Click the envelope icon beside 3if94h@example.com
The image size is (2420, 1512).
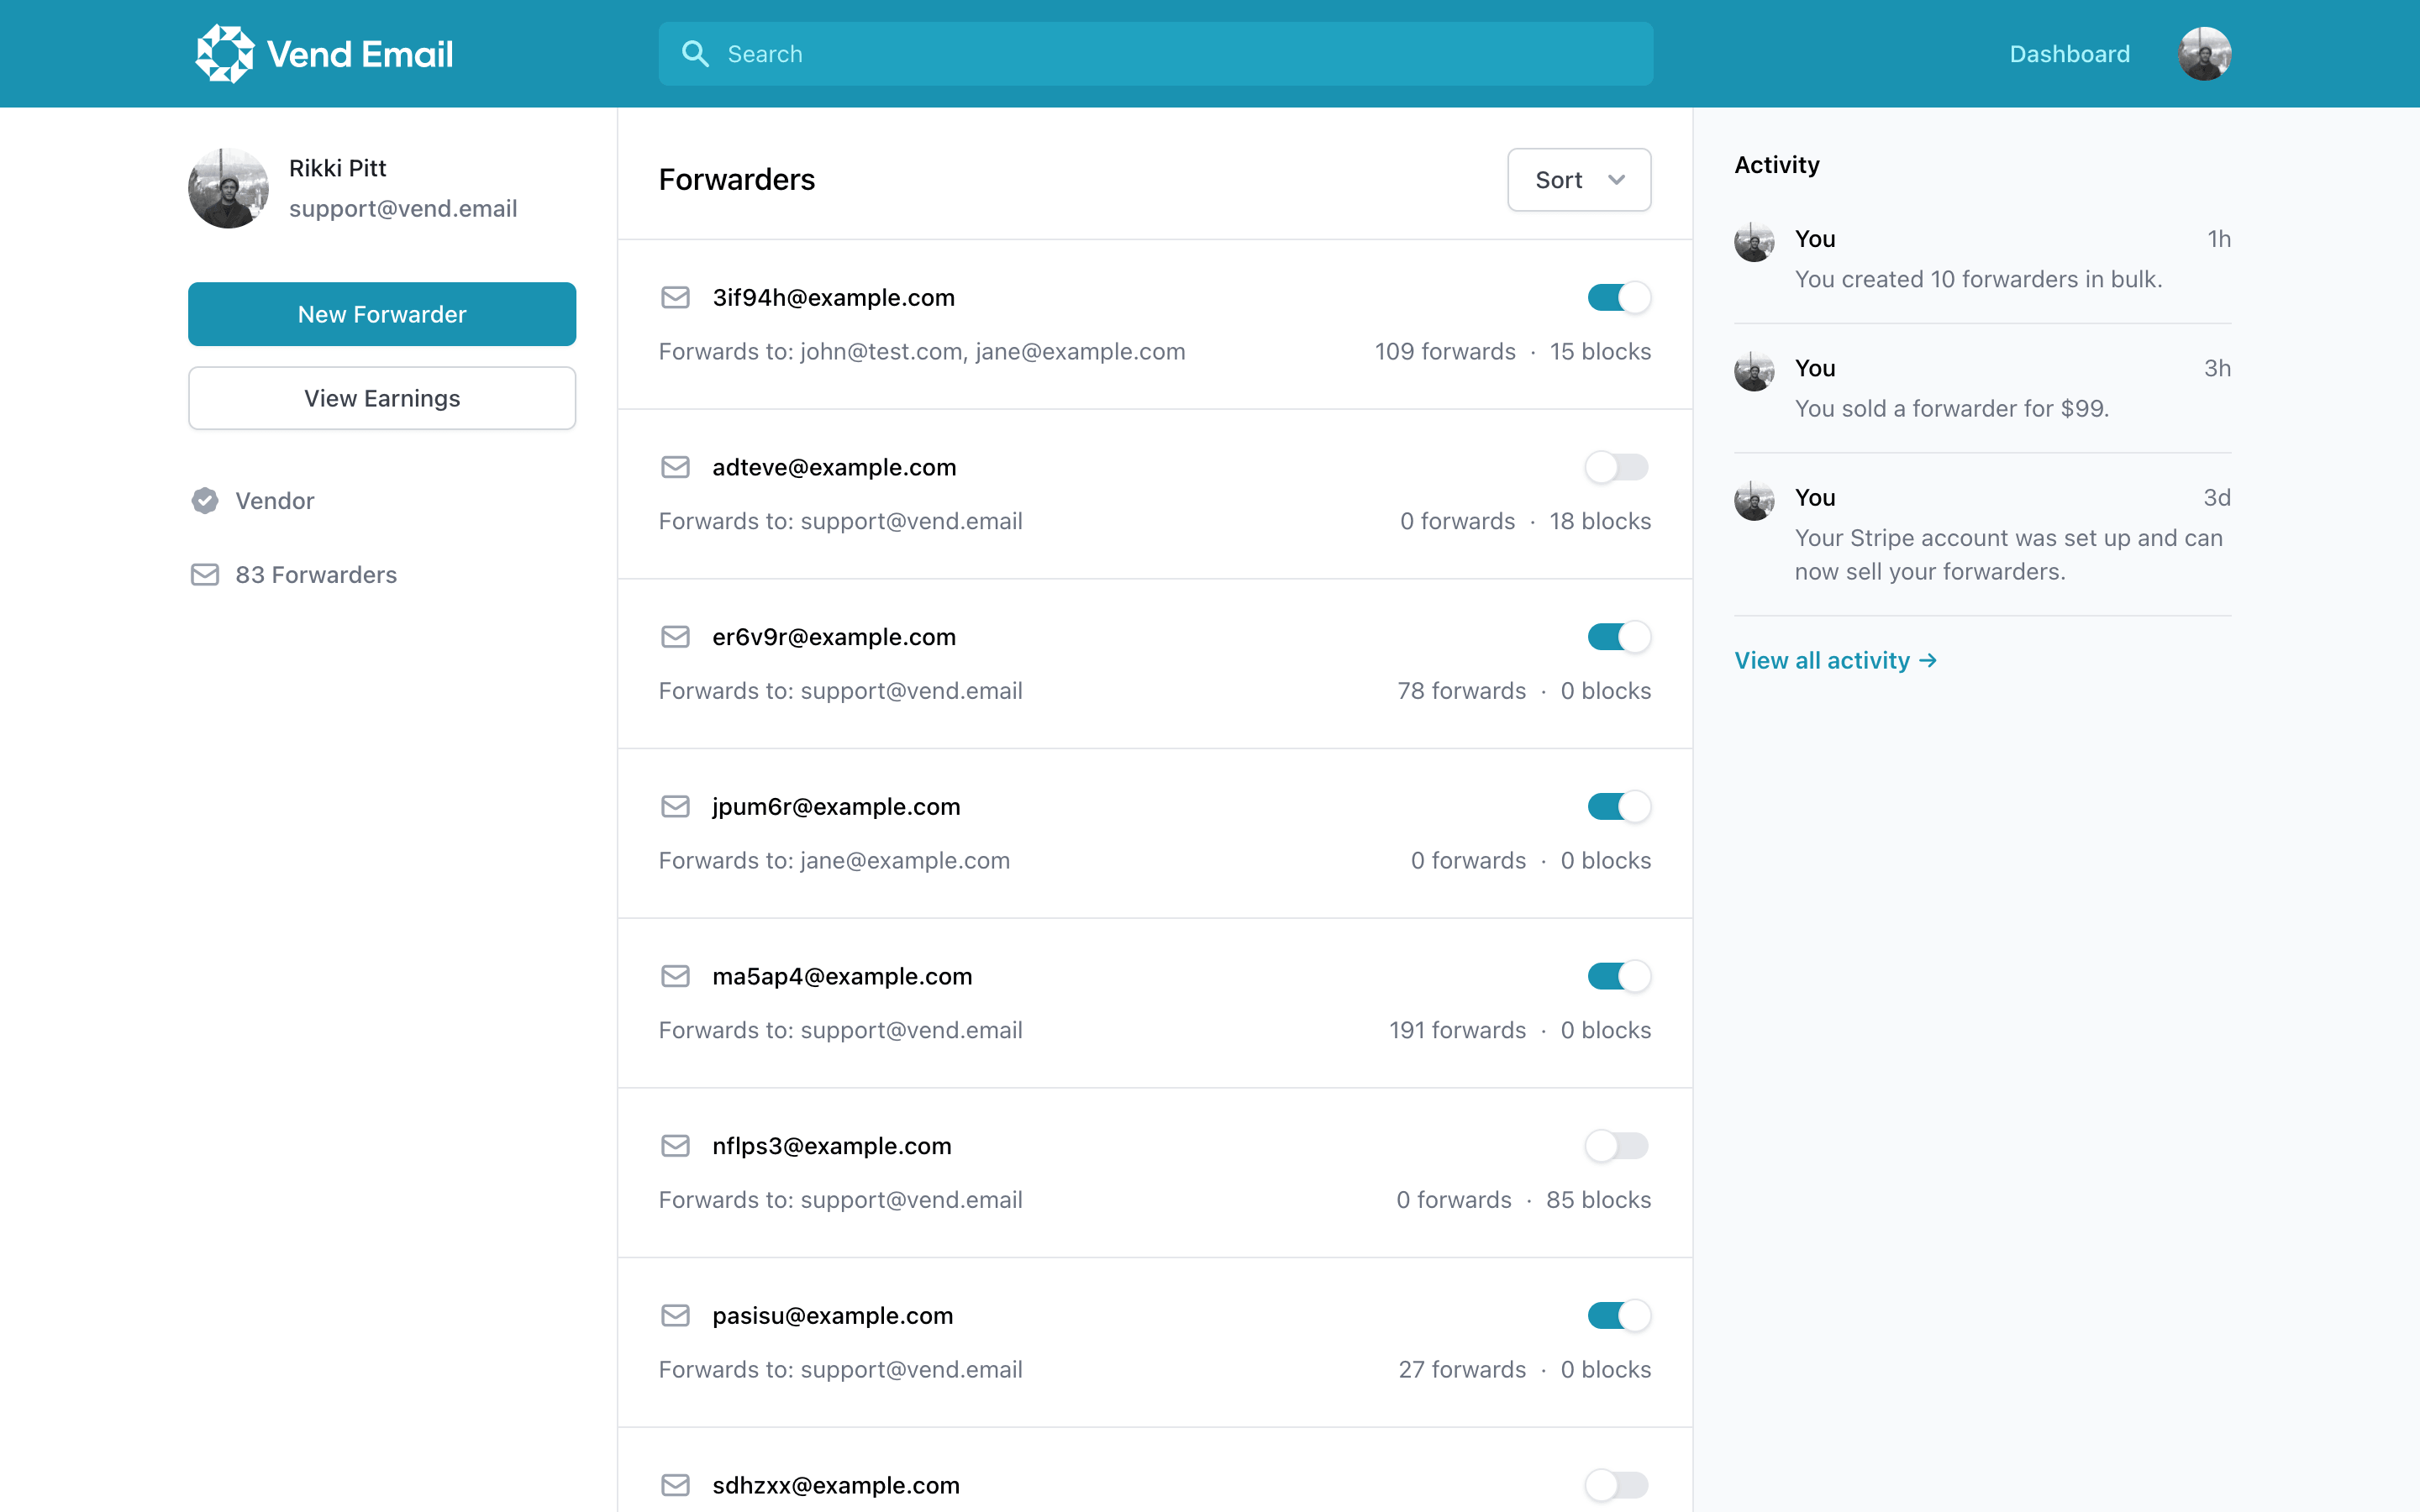click(x=676, y=297)
